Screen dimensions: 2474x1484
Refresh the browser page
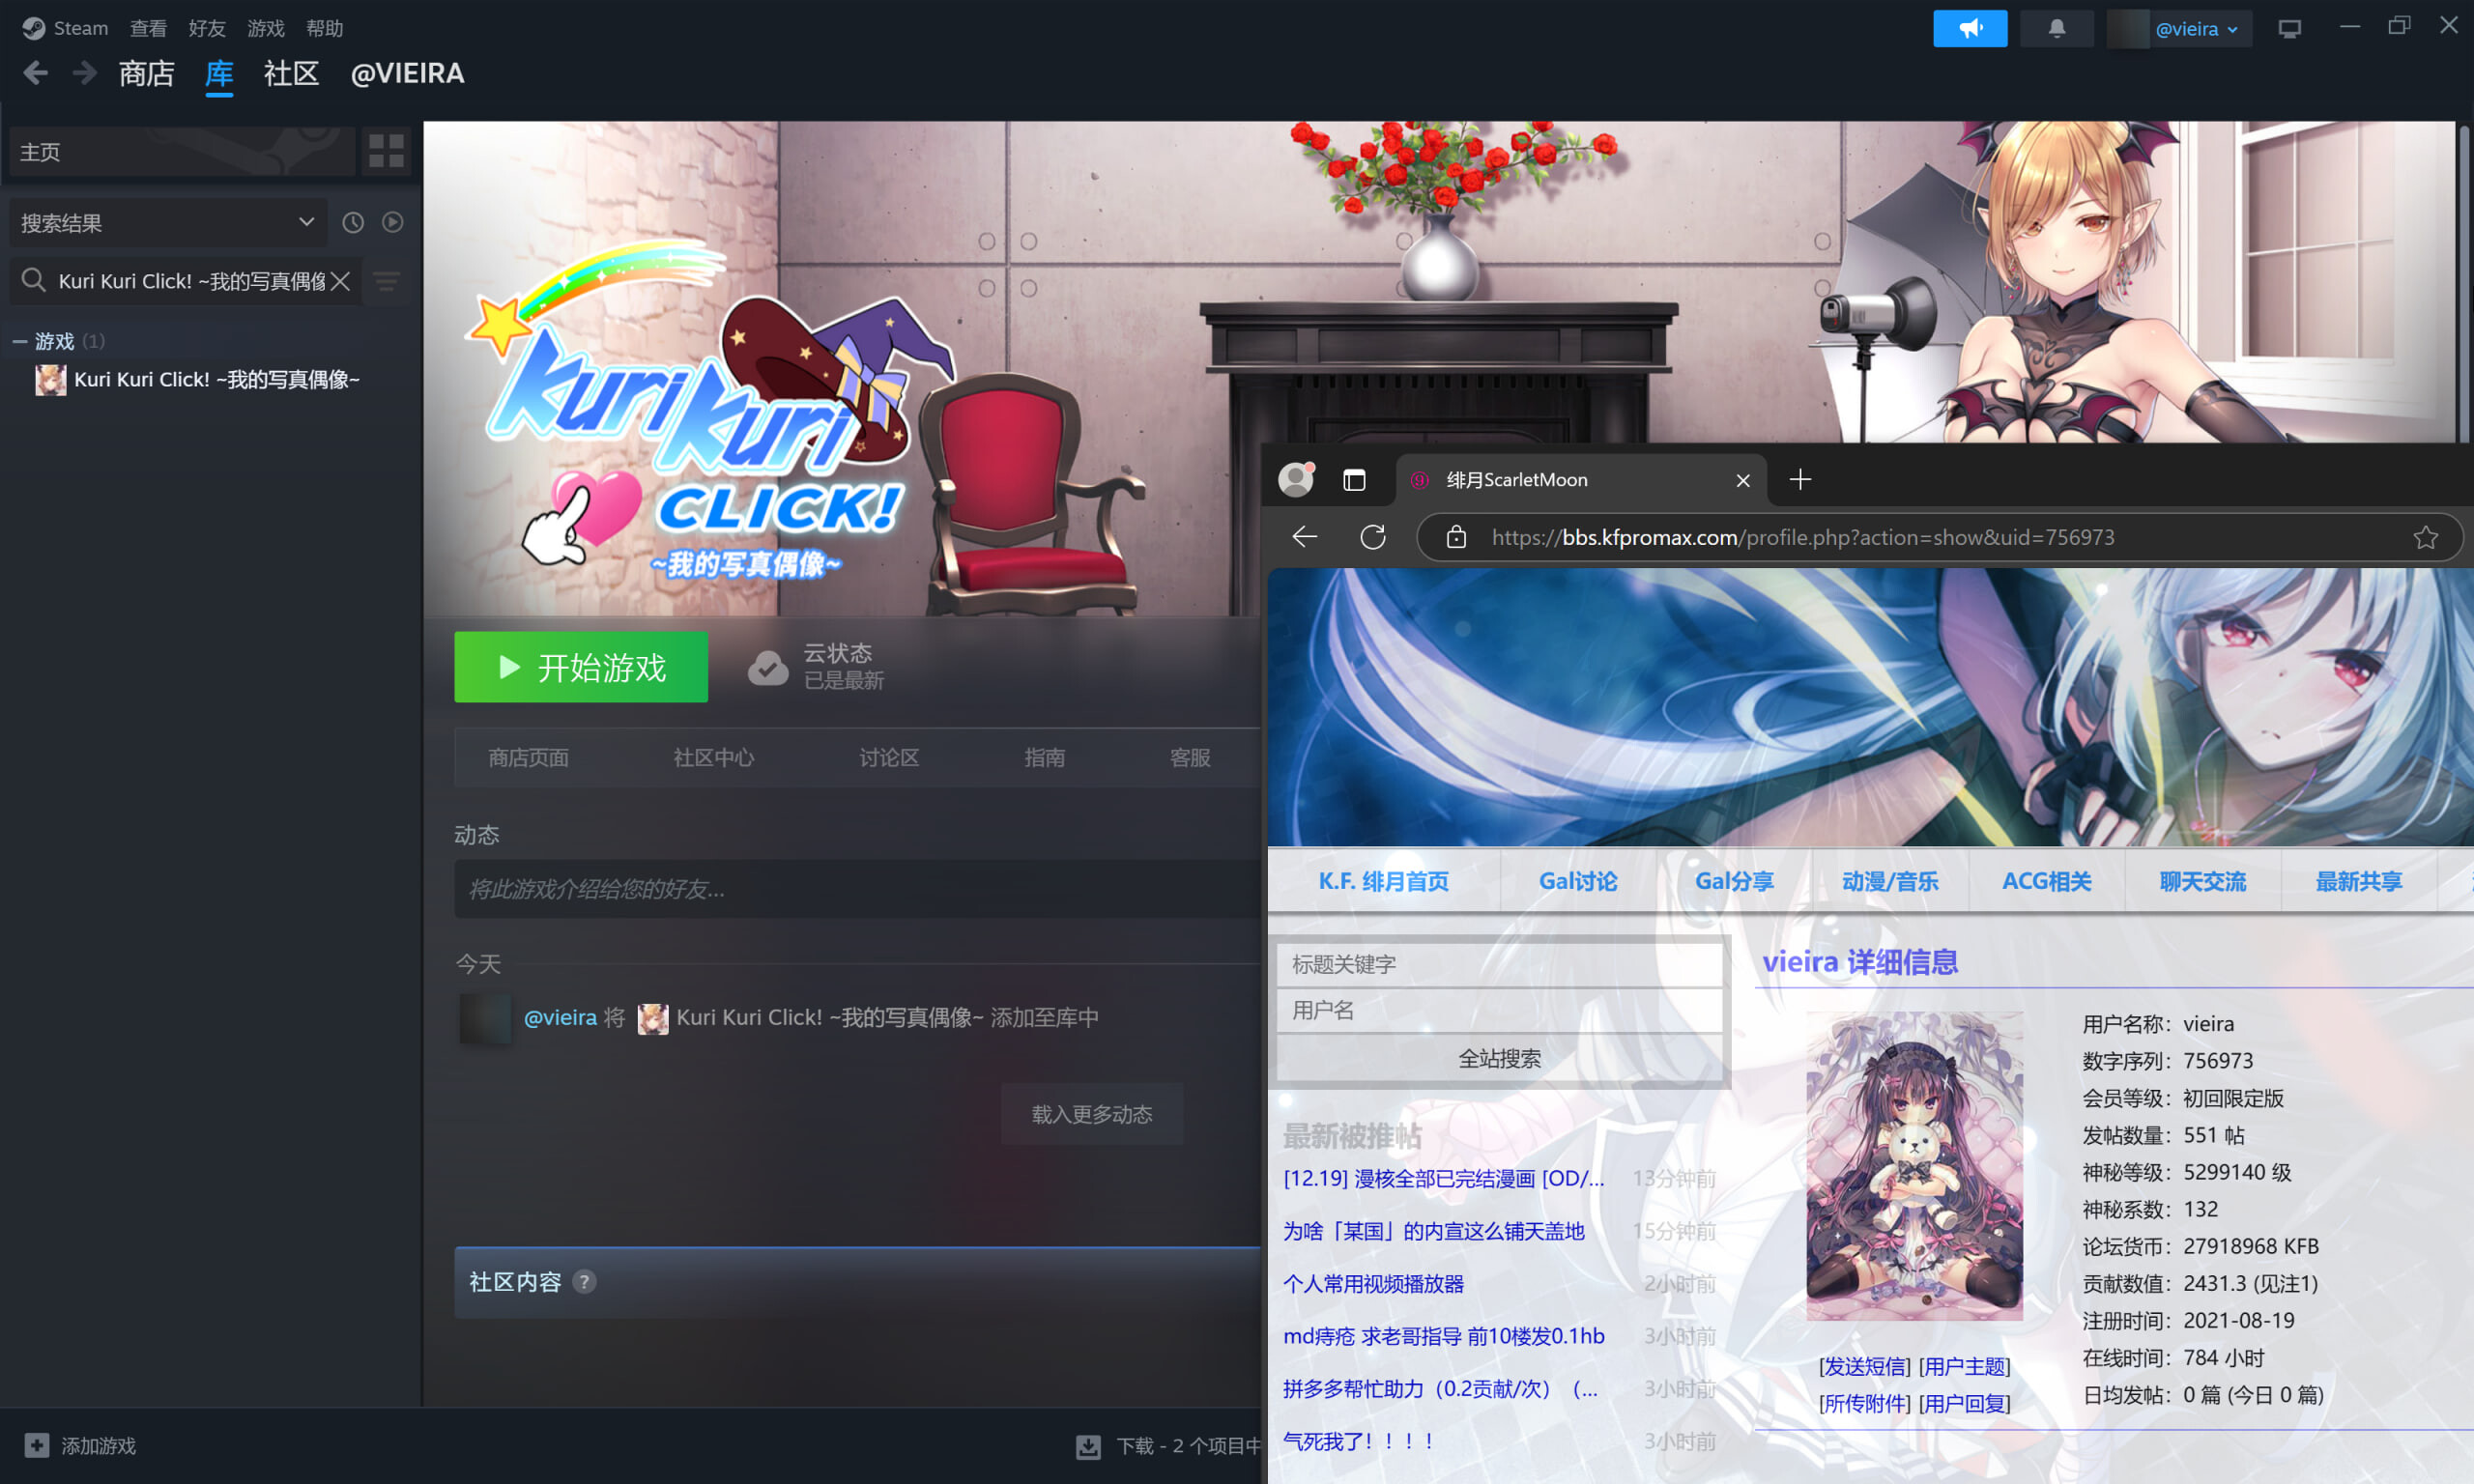point(1372,537)
